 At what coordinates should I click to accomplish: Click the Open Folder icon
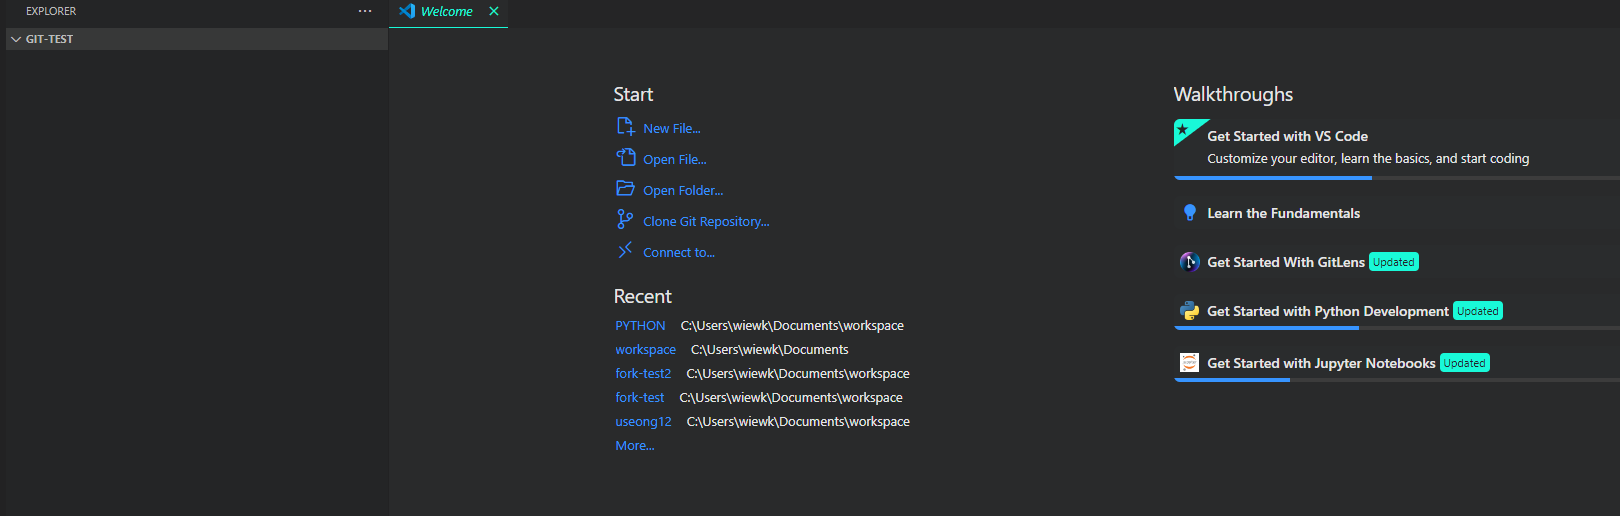coord(626,188)
